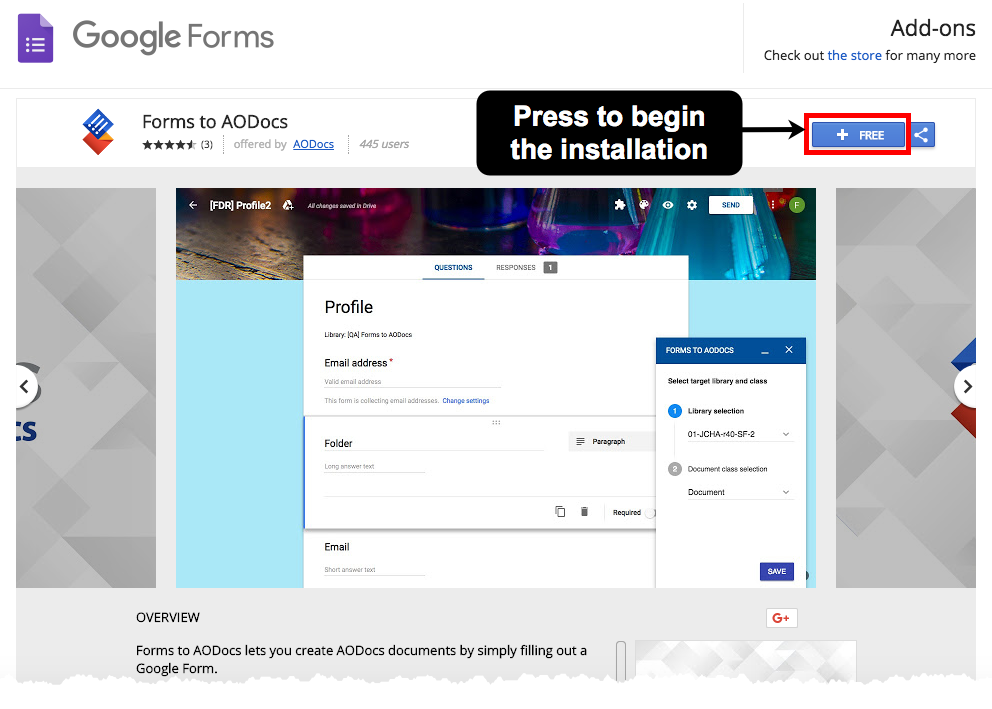This screenshot has height=709, width=992.
Task: Click the green F account avatar
Action: point(797,205)
